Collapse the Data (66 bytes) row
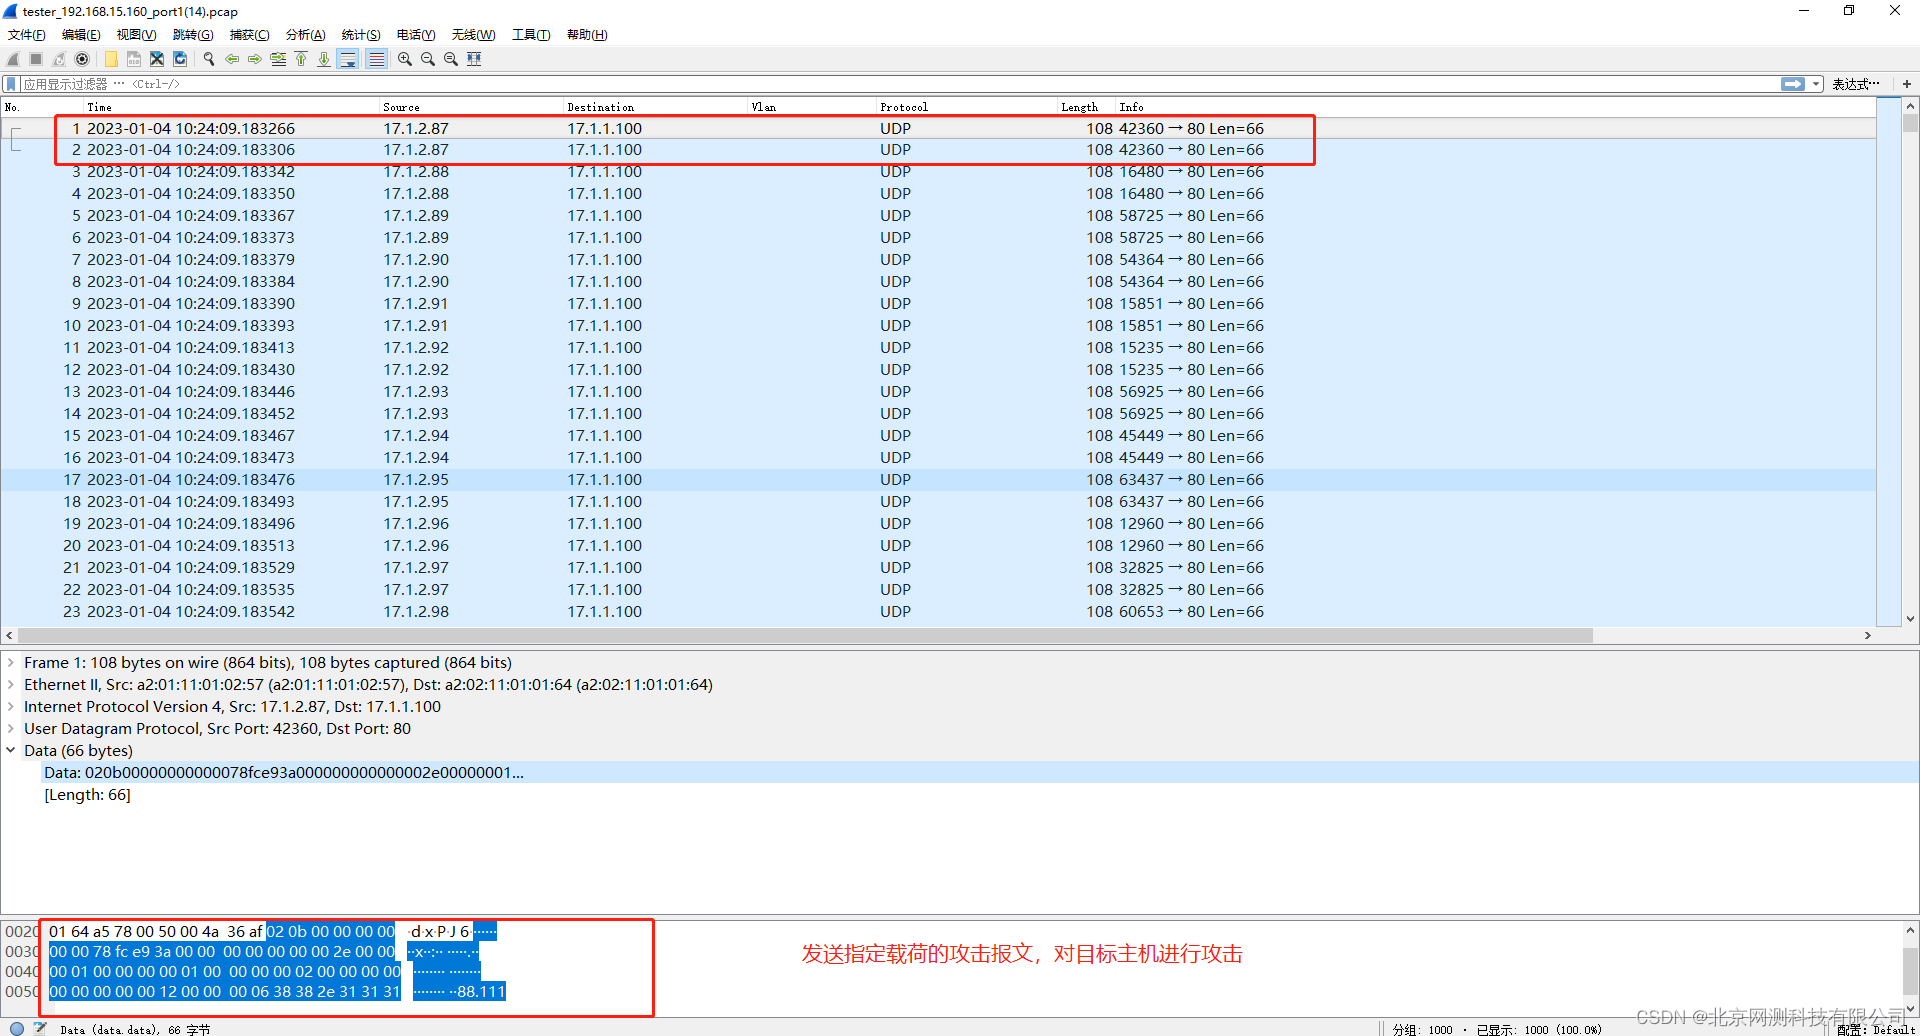The height and width of the screenshot is (1036, 1920). tap(11, 750)
